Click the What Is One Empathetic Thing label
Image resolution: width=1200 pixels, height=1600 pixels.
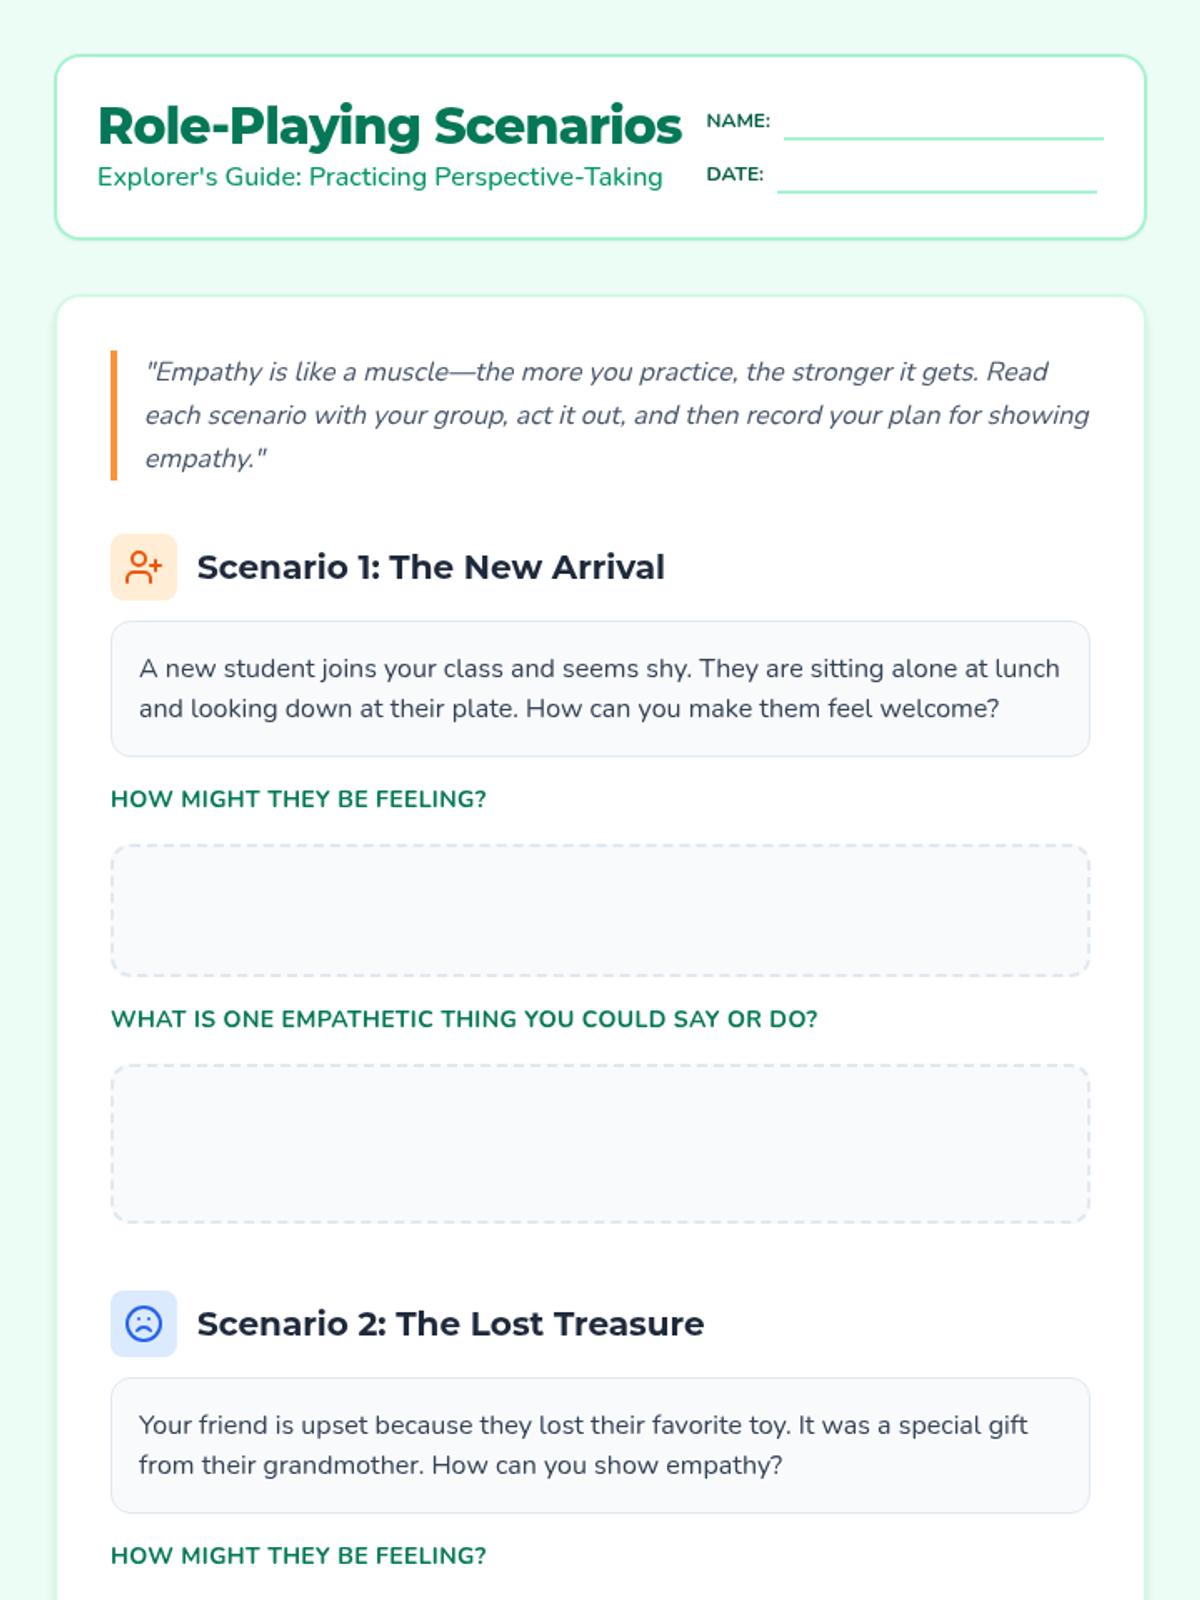[x=464, y=1019]
